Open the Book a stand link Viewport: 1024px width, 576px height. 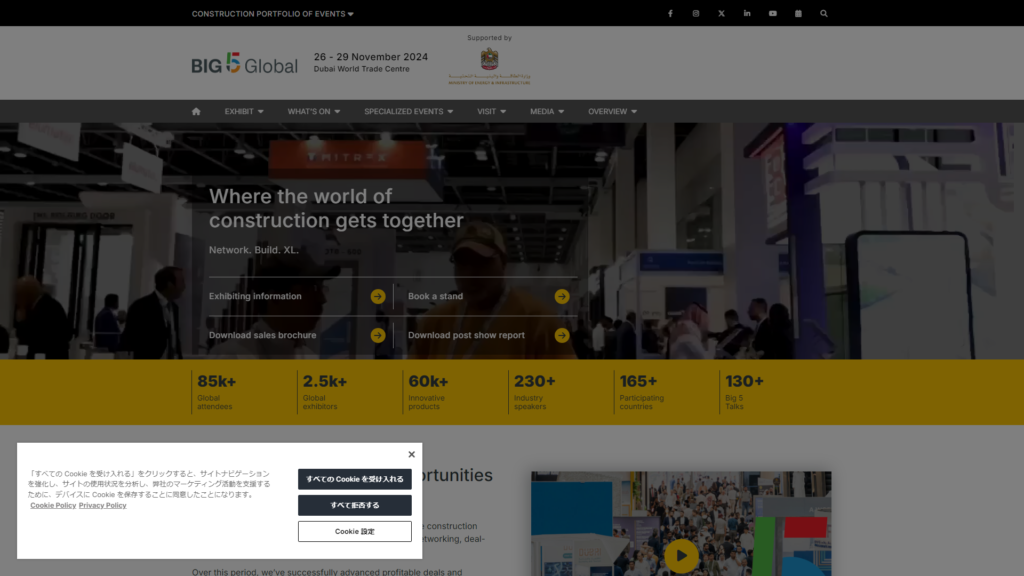point(436,296)
